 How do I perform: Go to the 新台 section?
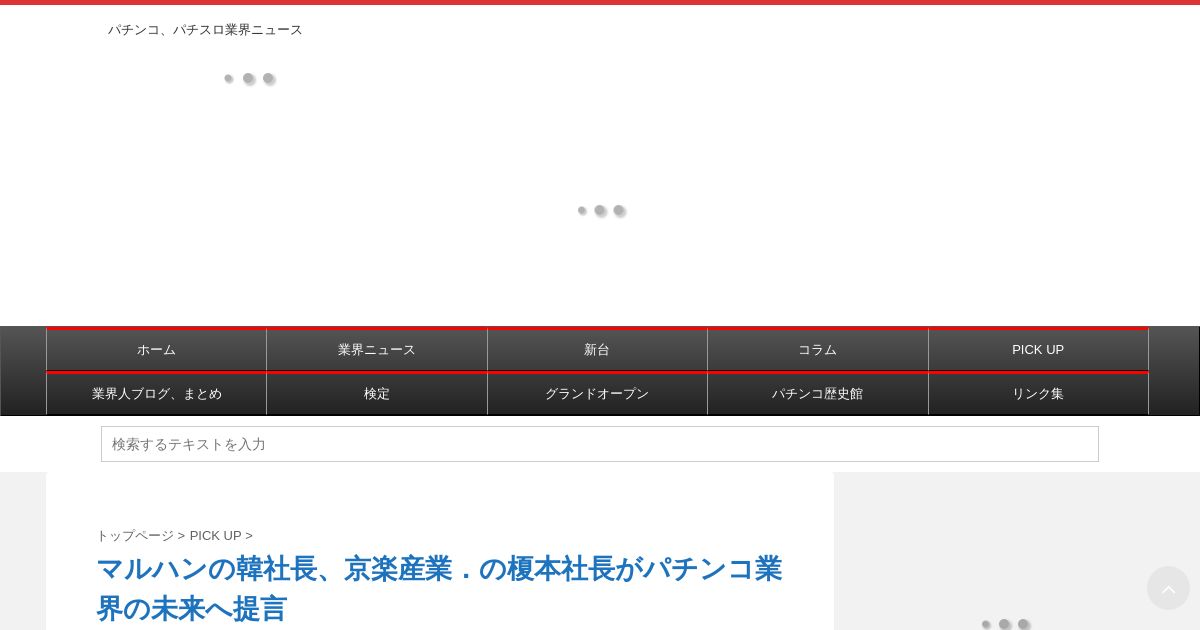click(x=597, y=350)
